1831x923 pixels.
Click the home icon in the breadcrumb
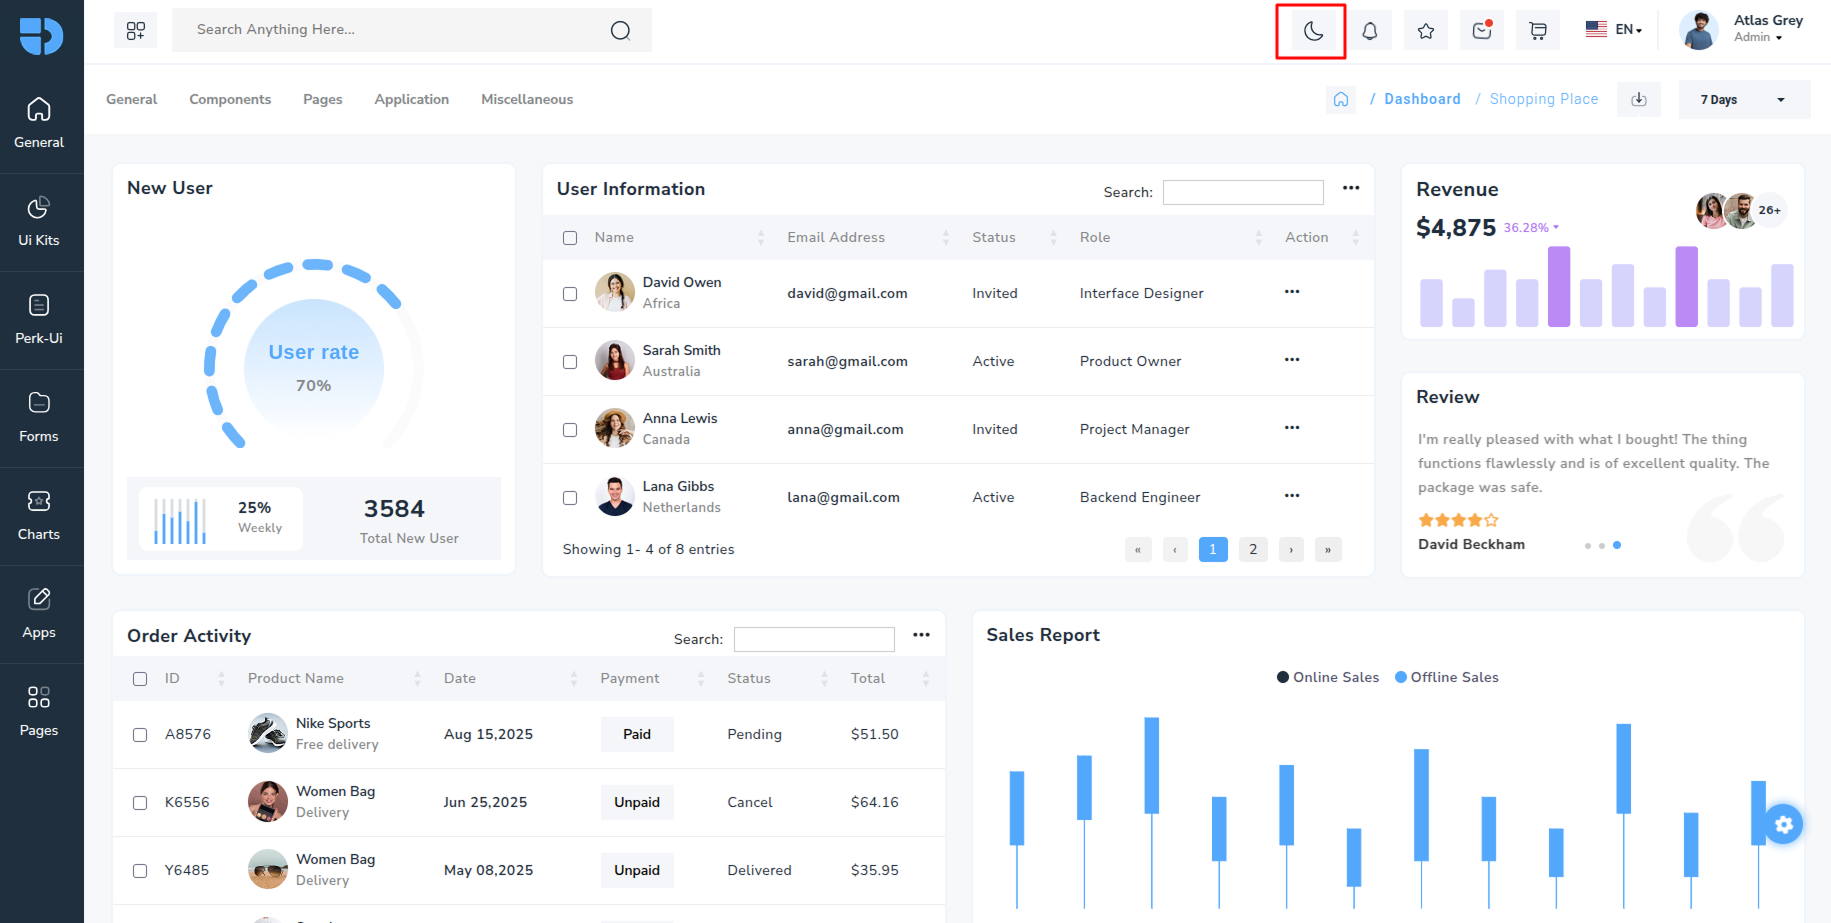click(x=1341, y=99)
